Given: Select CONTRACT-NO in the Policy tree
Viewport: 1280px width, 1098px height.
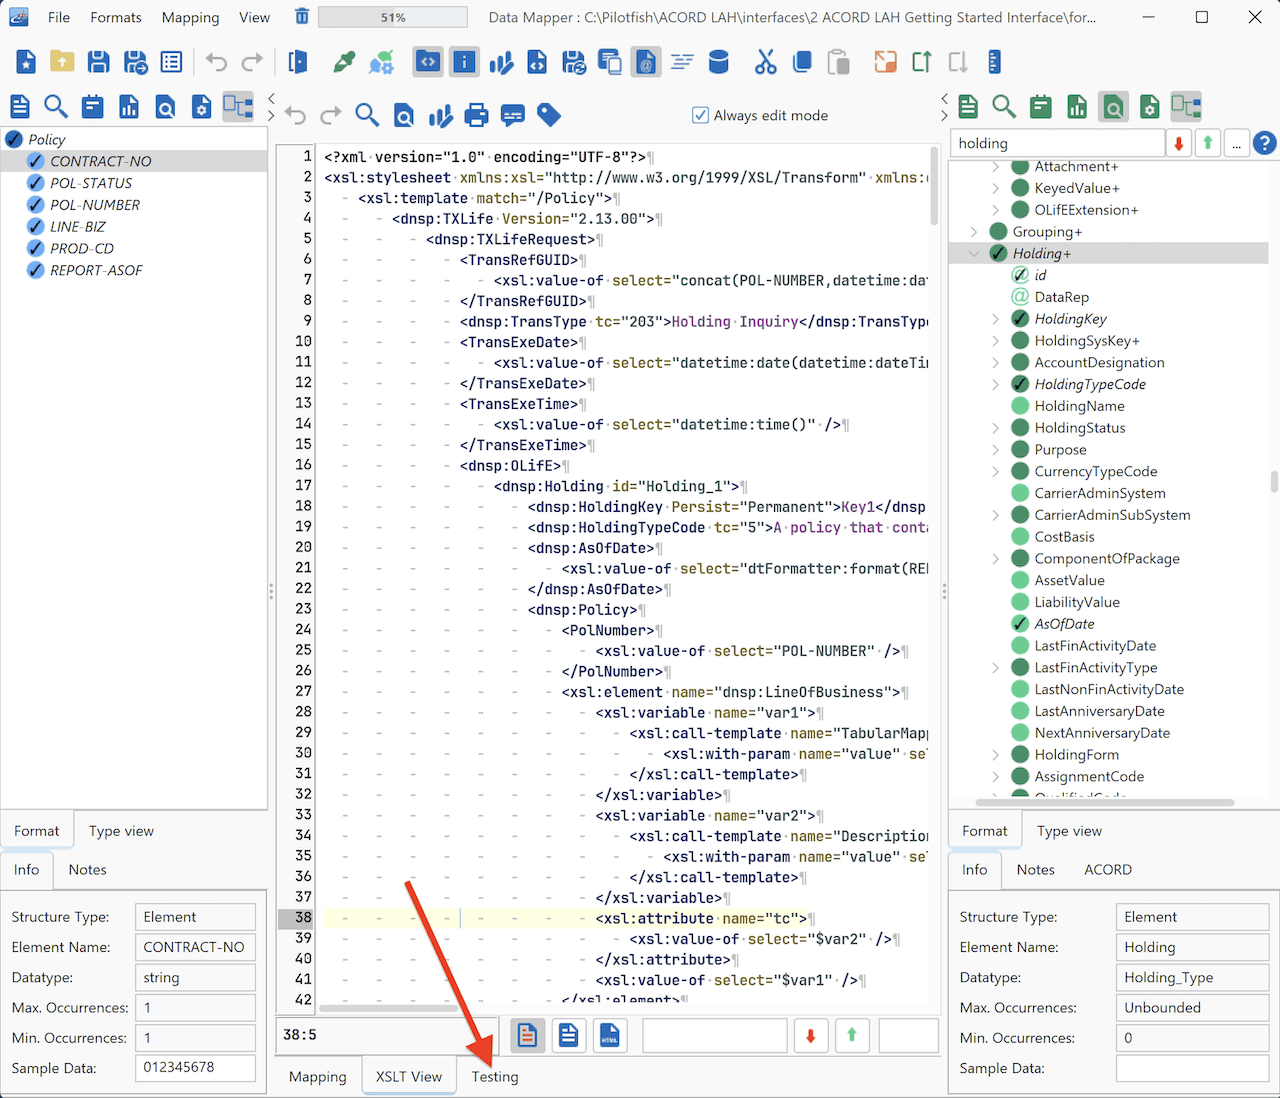Looking at the screenshot, I should [101, 161].
